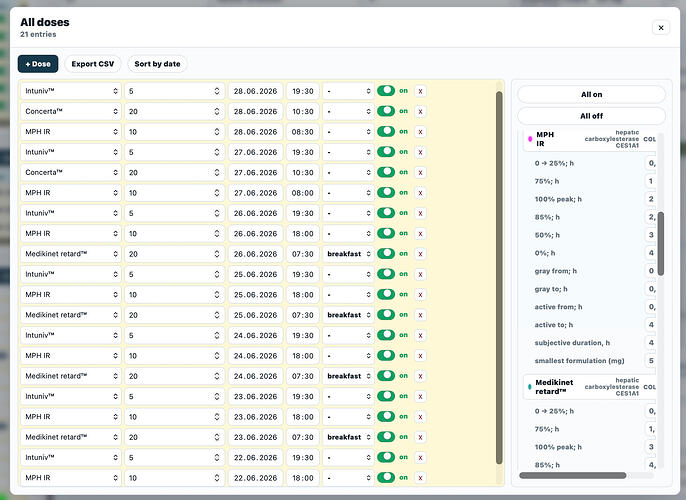The height and width of the screenshot is (500, 686).
Task: Disable Intuniv dose on 27.06.2026
Action: 386,152
